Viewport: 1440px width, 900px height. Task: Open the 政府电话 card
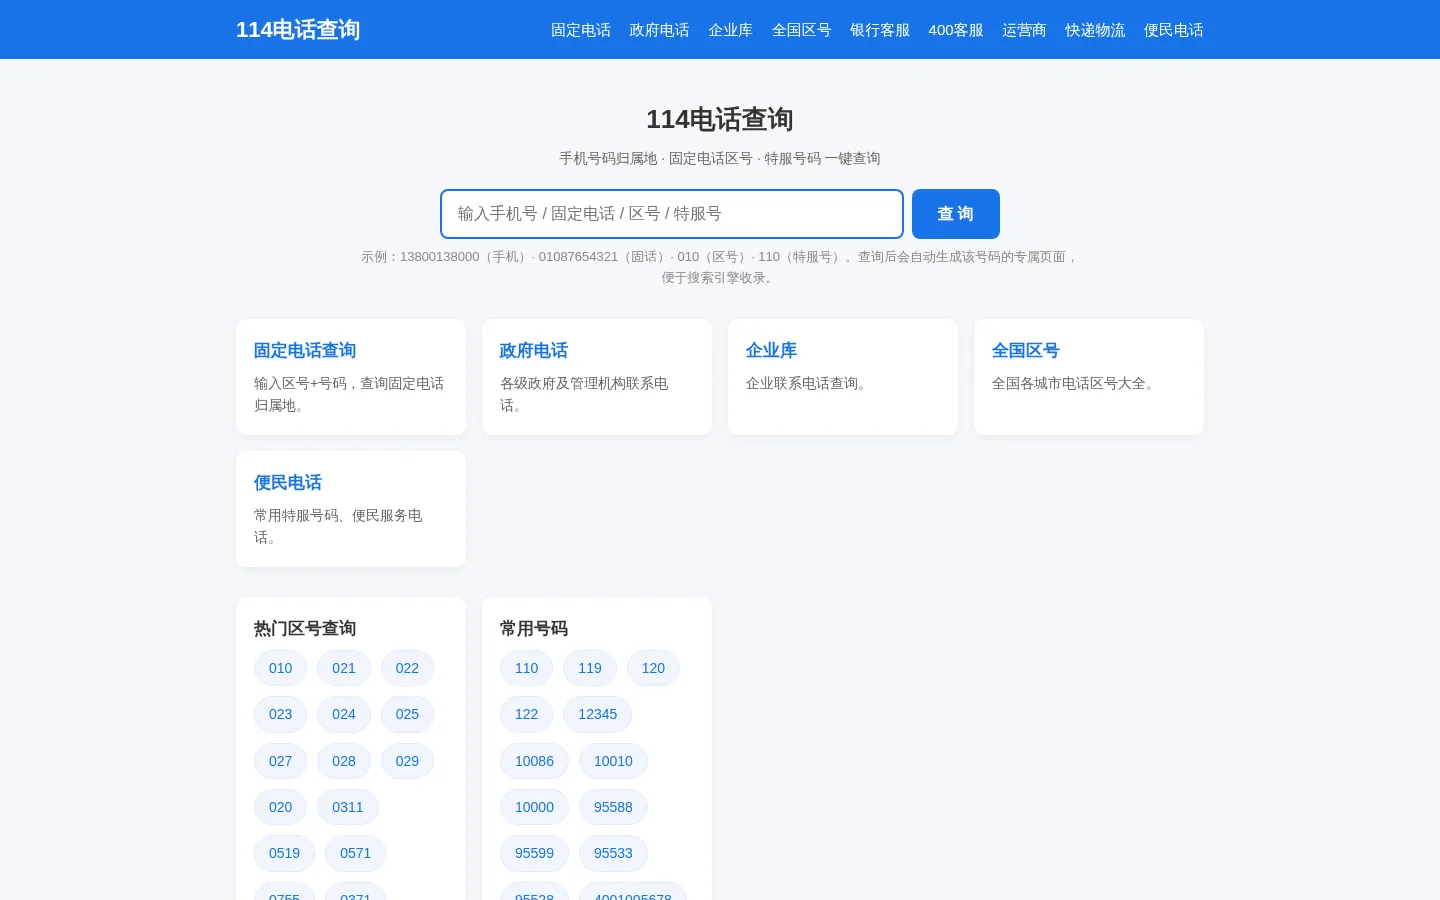tap(597, 377)
